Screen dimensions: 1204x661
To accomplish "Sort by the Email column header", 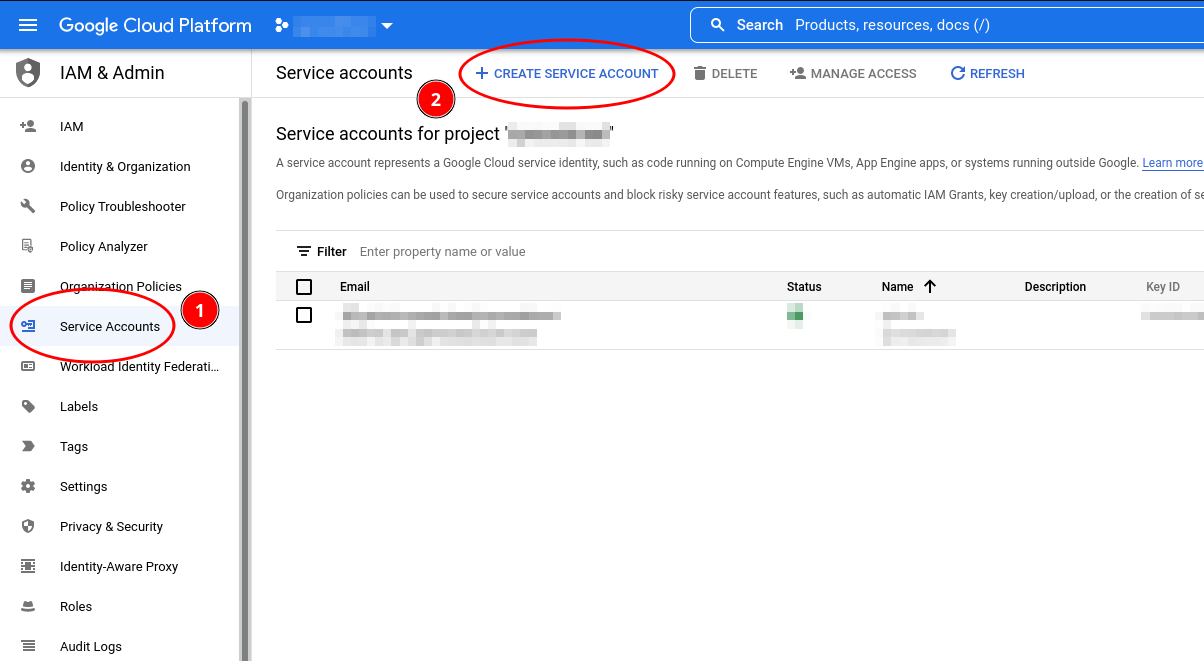I will tap(355, 287).
